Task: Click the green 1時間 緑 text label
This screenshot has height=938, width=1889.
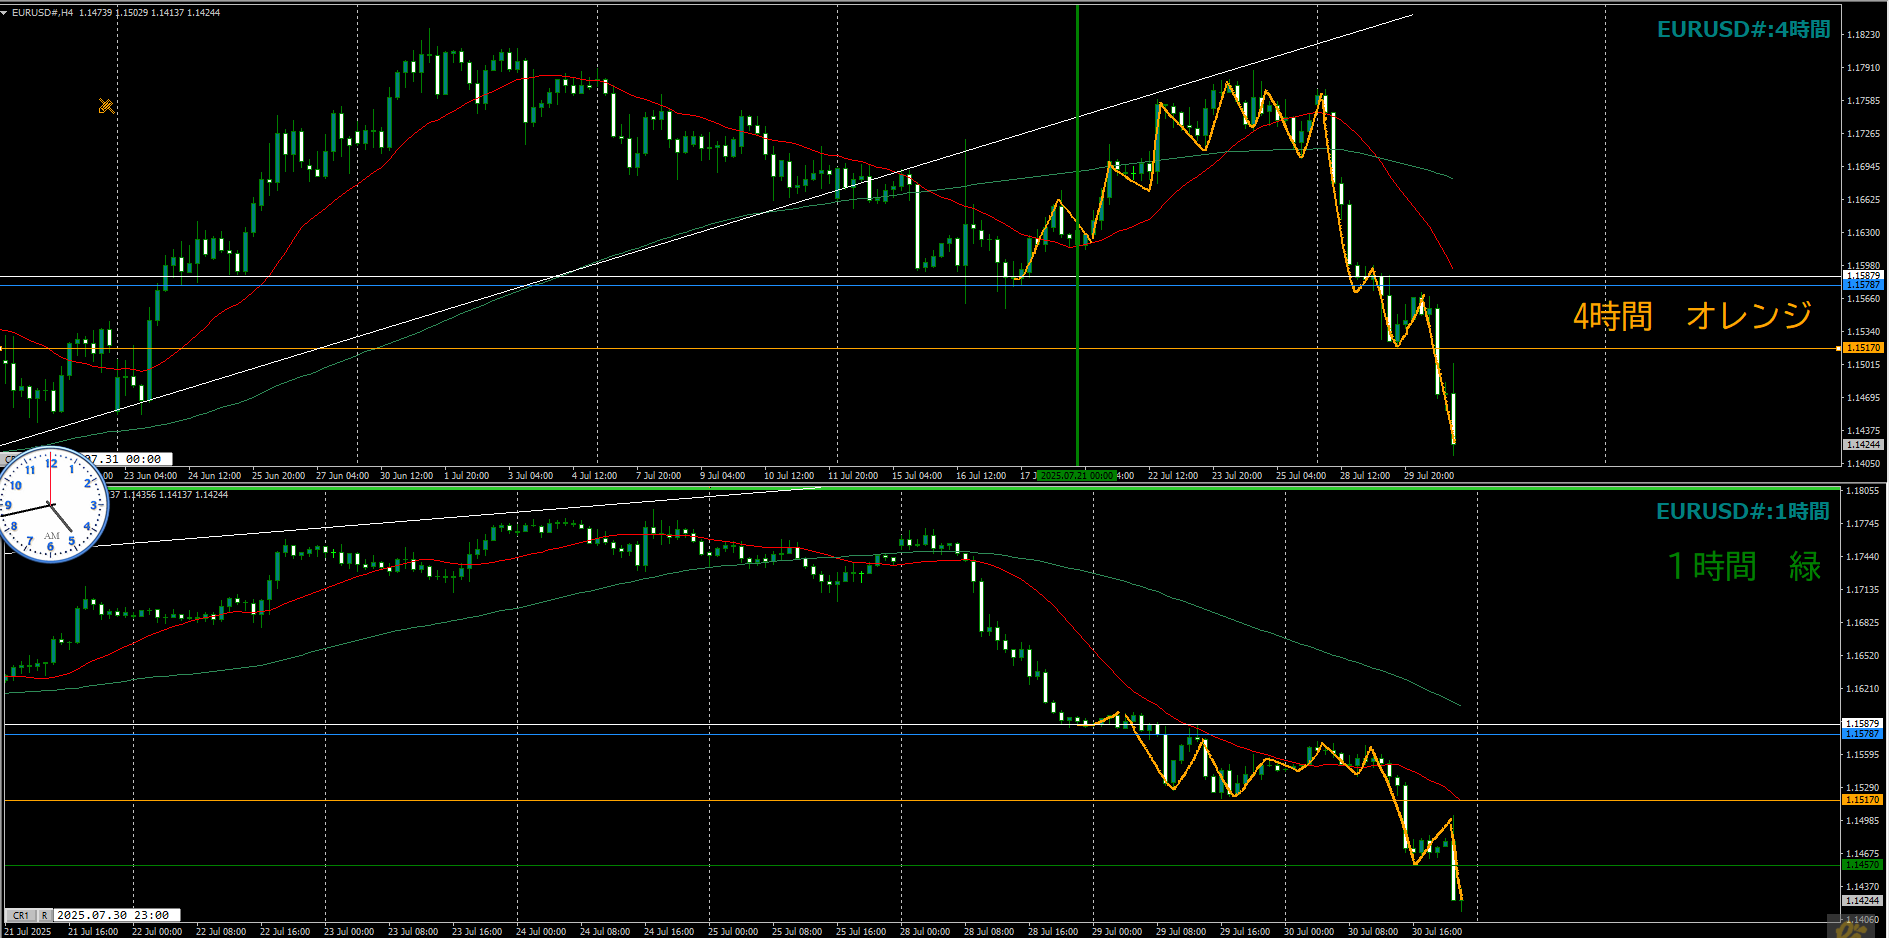Action: click(1744, 566)
